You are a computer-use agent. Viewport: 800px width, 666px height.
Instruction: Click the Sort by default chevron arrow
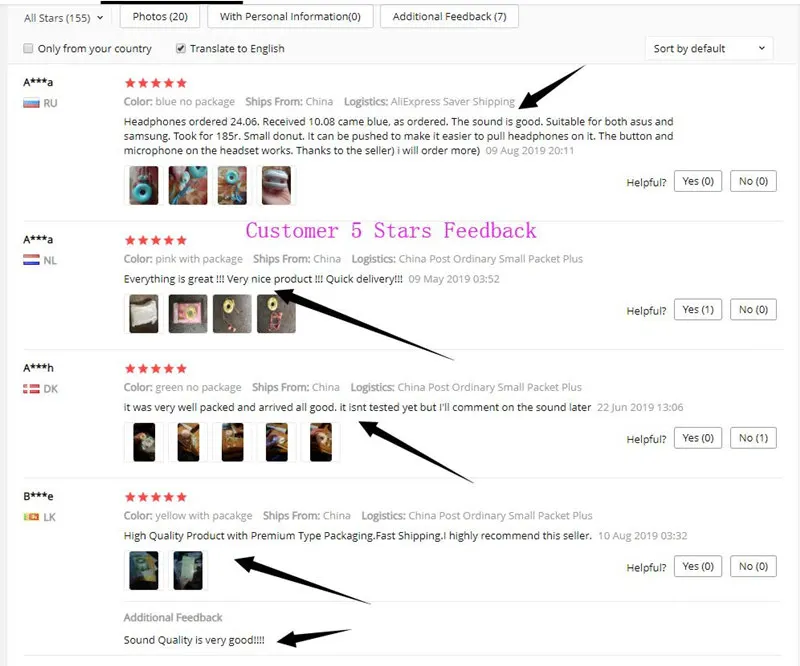[762, 48]
